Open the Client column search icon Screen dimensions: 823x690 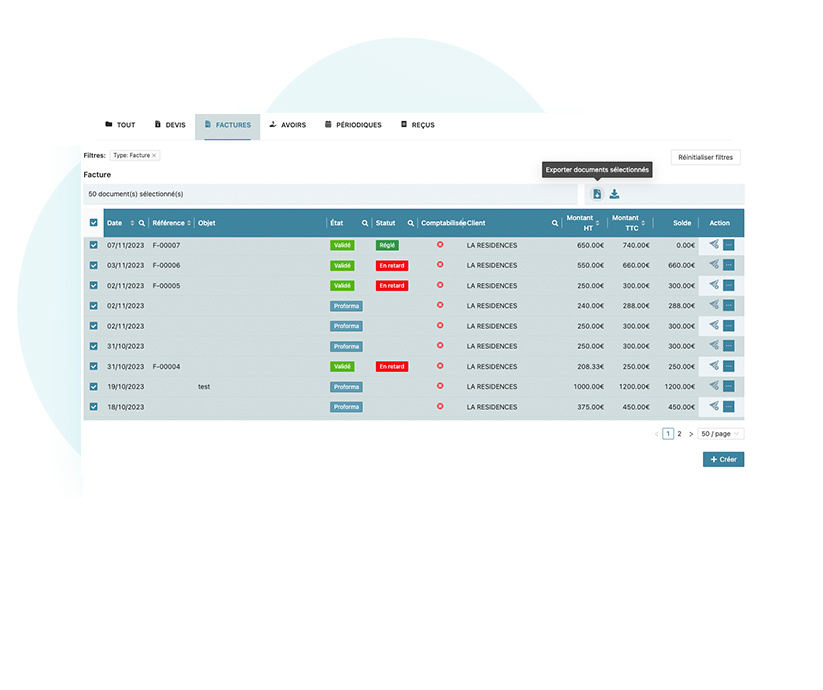point(555,223)
